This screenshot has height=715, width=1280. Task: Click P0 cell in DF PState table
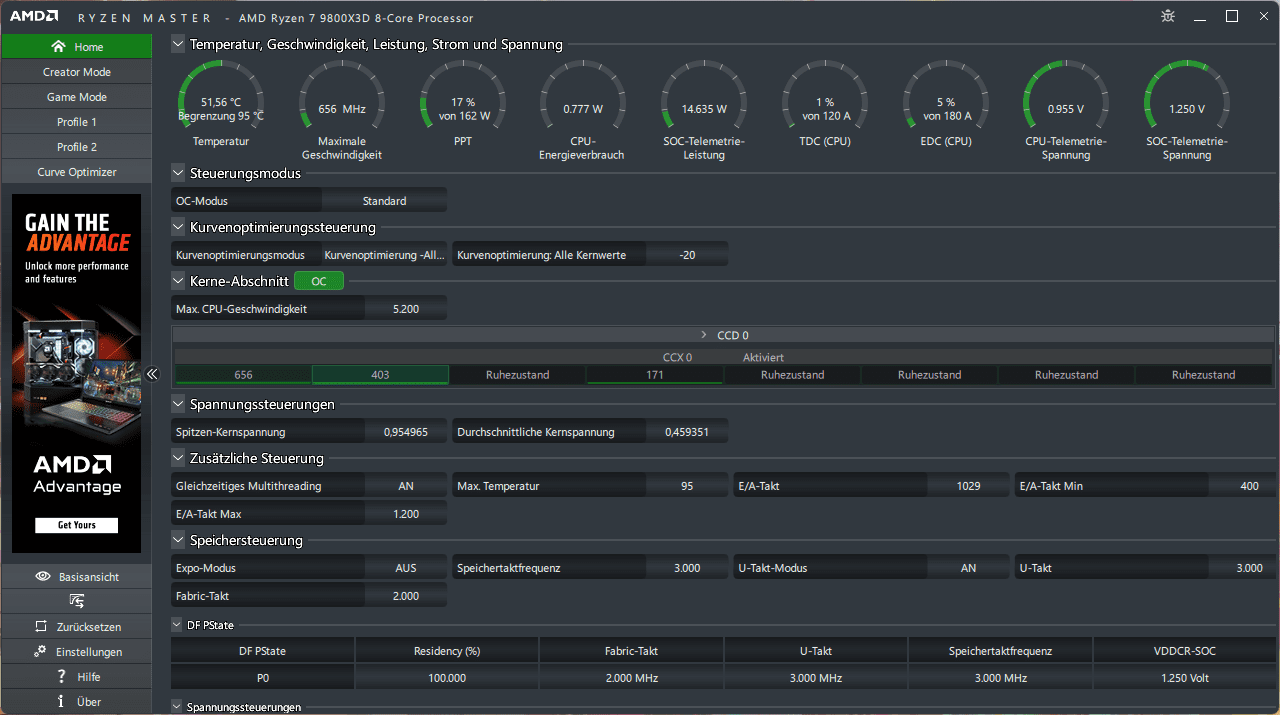coord(263,678)
